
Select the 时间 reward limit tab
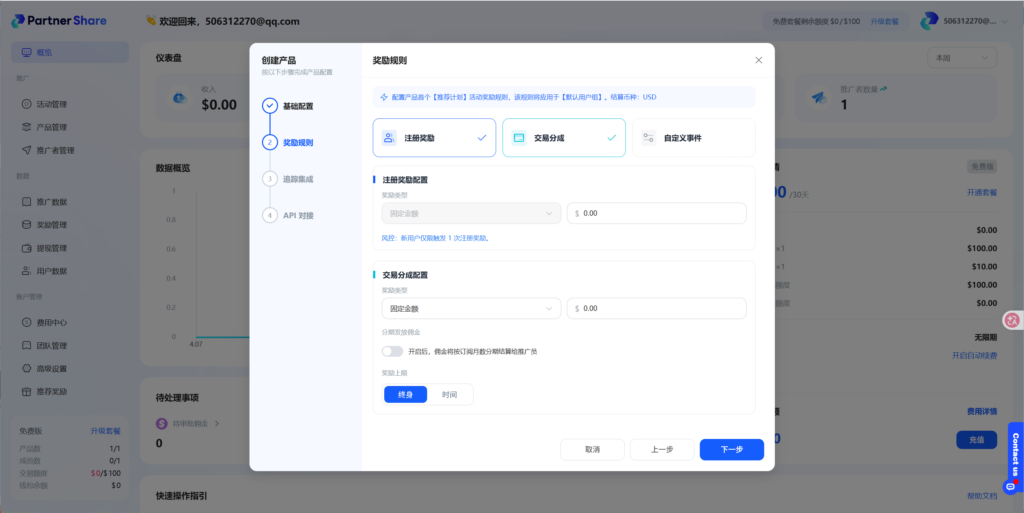point(450,395)
